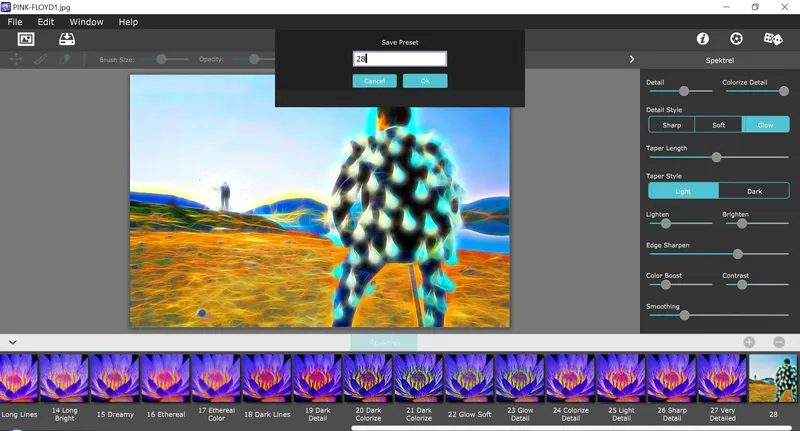
Task: Select the 17 Ethereal Color preset thumbnail
Action: pyautogui.click(x=216, y=378)
